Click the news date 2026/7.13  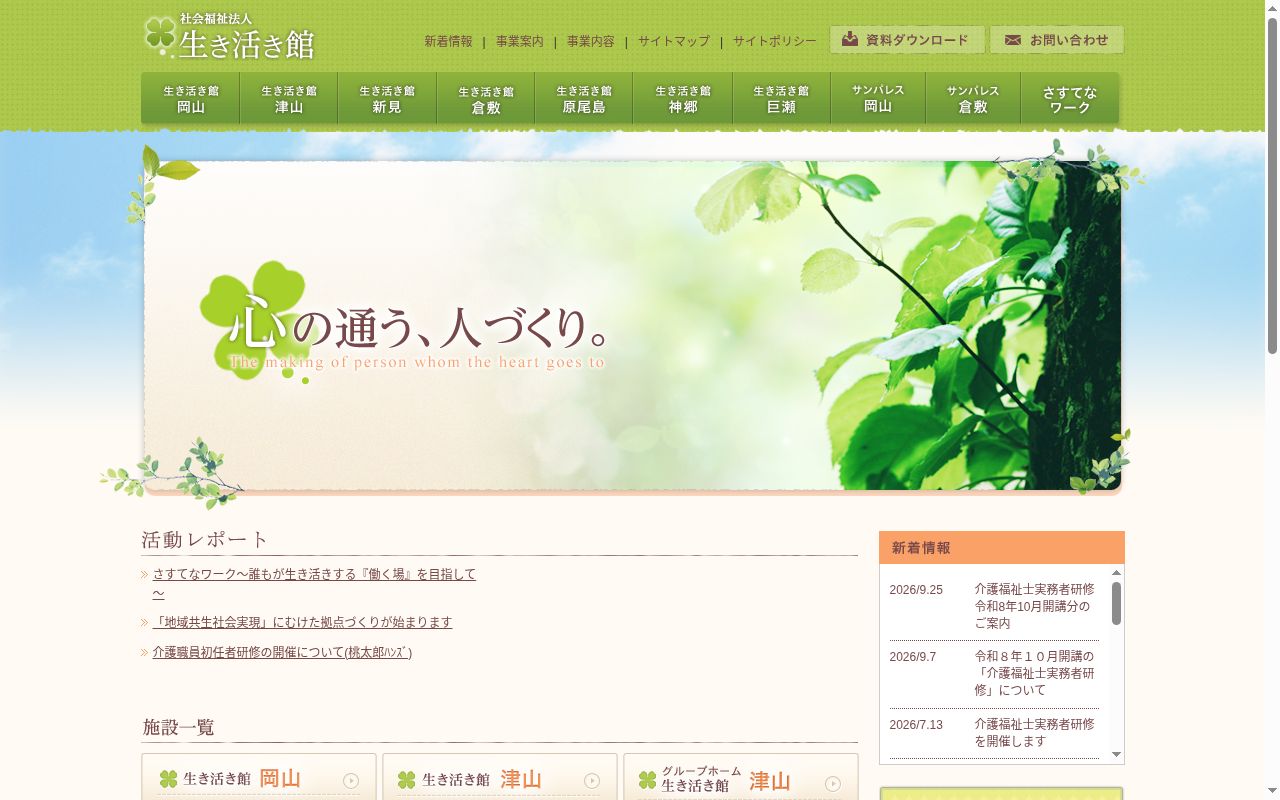coord(916,725)
